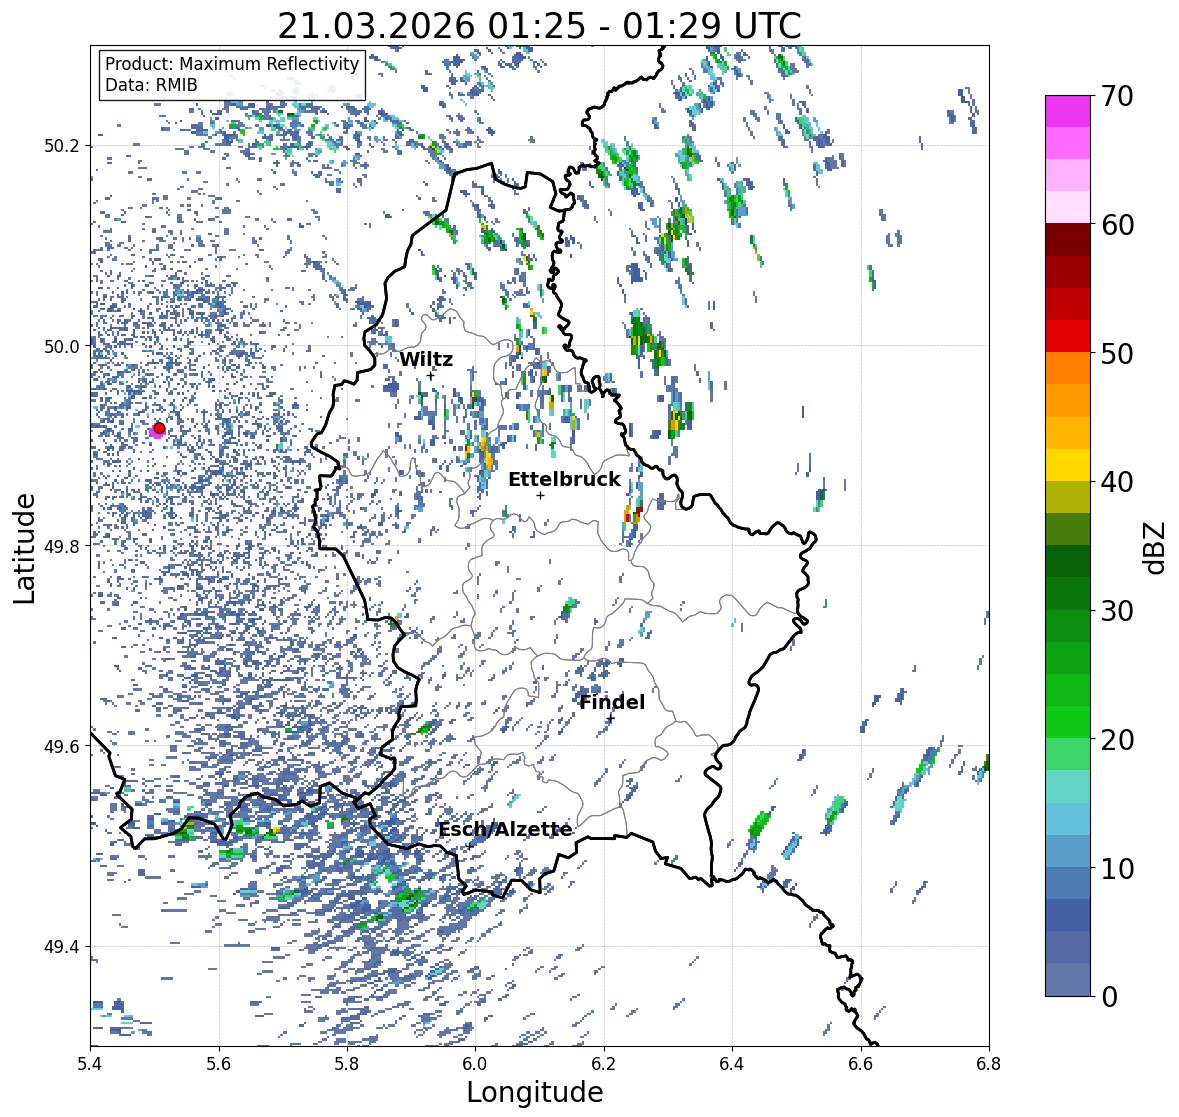The image size is (1179, 1117).
Task: Click the plus marker below Wiltz
Action: 431,376
